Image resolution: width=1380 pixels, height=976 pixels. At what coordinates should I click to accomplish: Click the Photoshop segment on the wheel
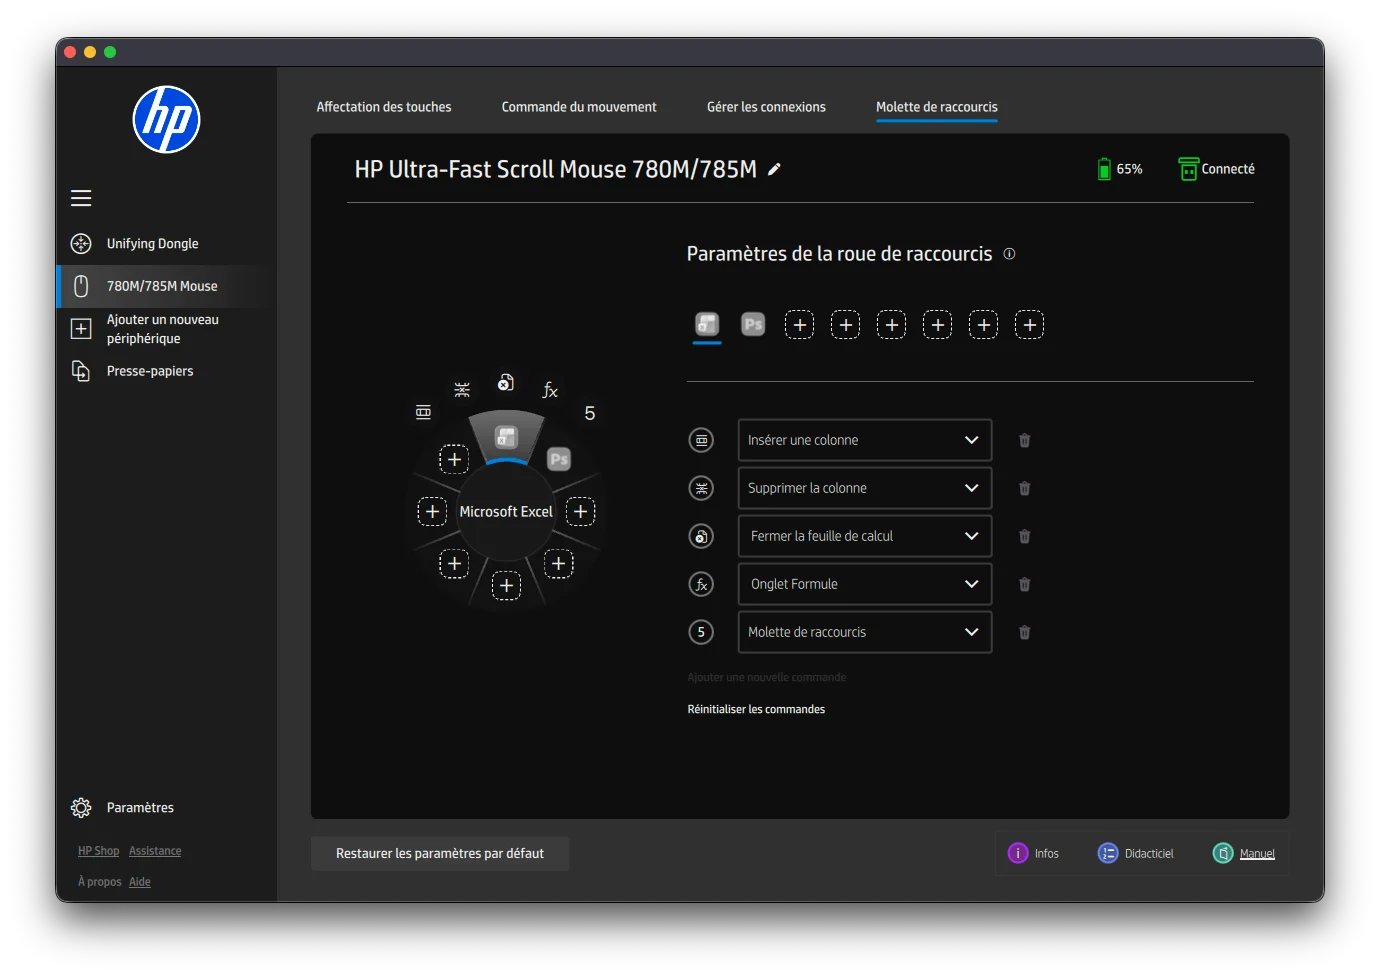[x=559, y=459]
